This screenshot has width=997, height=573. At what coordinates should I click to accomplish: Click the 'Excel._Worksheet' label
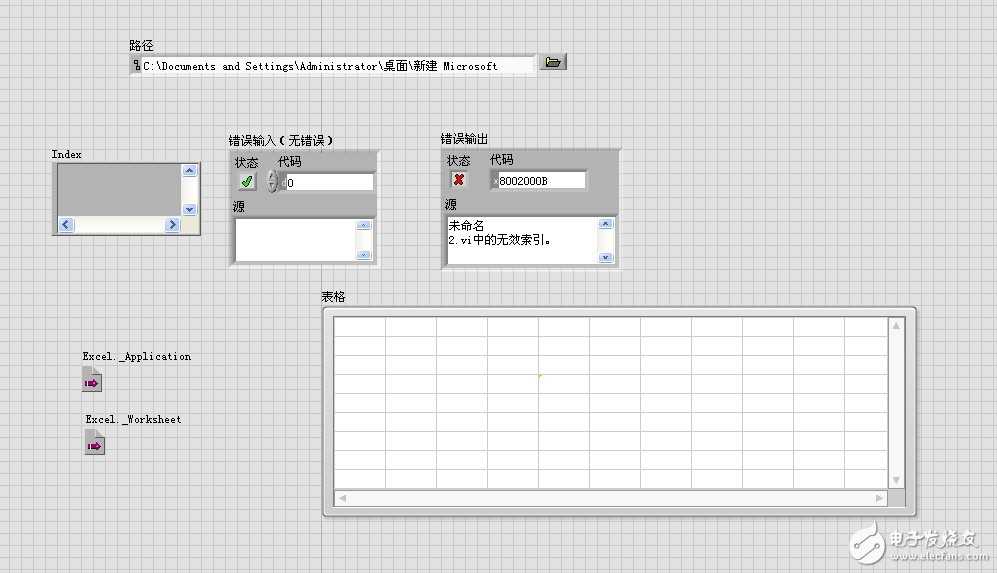click(x=134, y=419)
